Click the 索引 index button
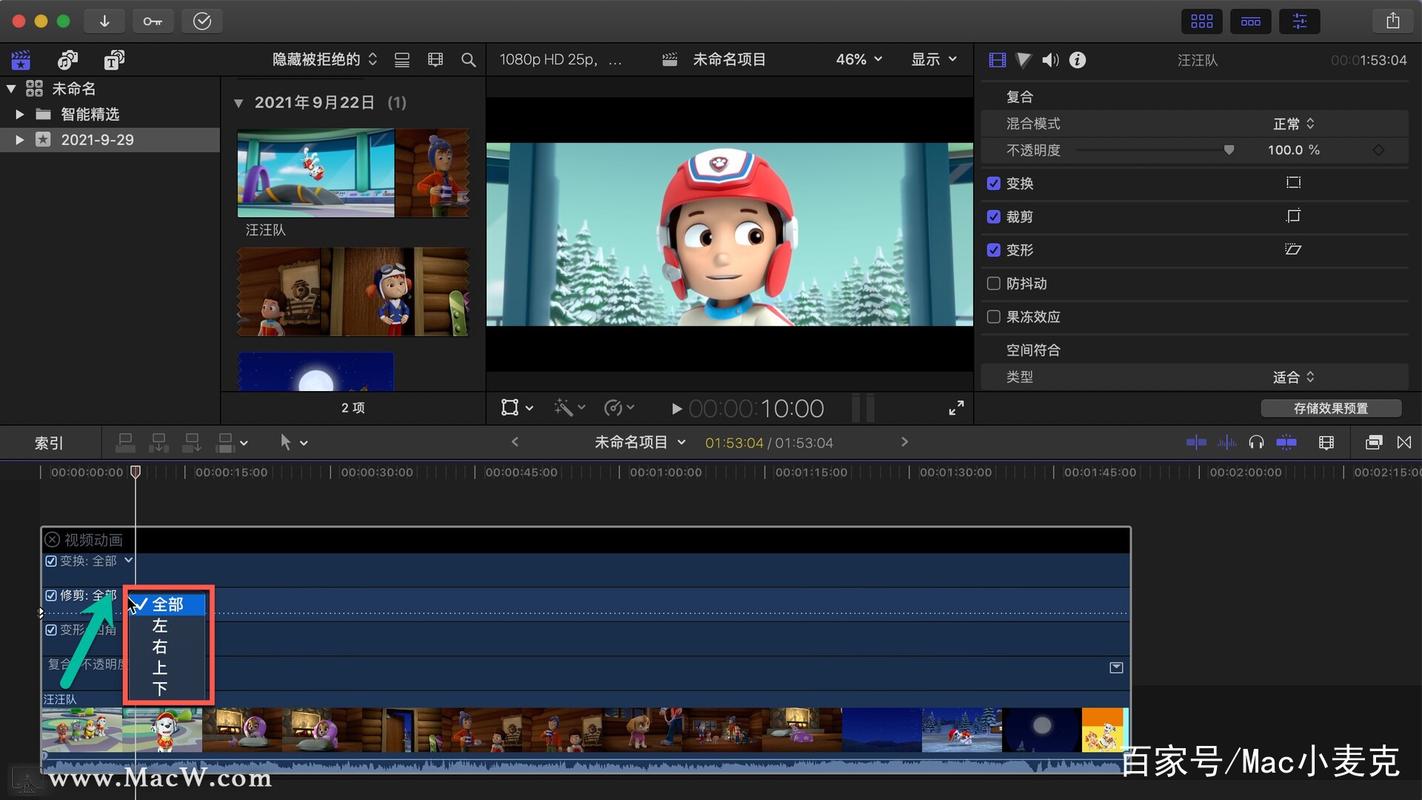 [49, 442]
